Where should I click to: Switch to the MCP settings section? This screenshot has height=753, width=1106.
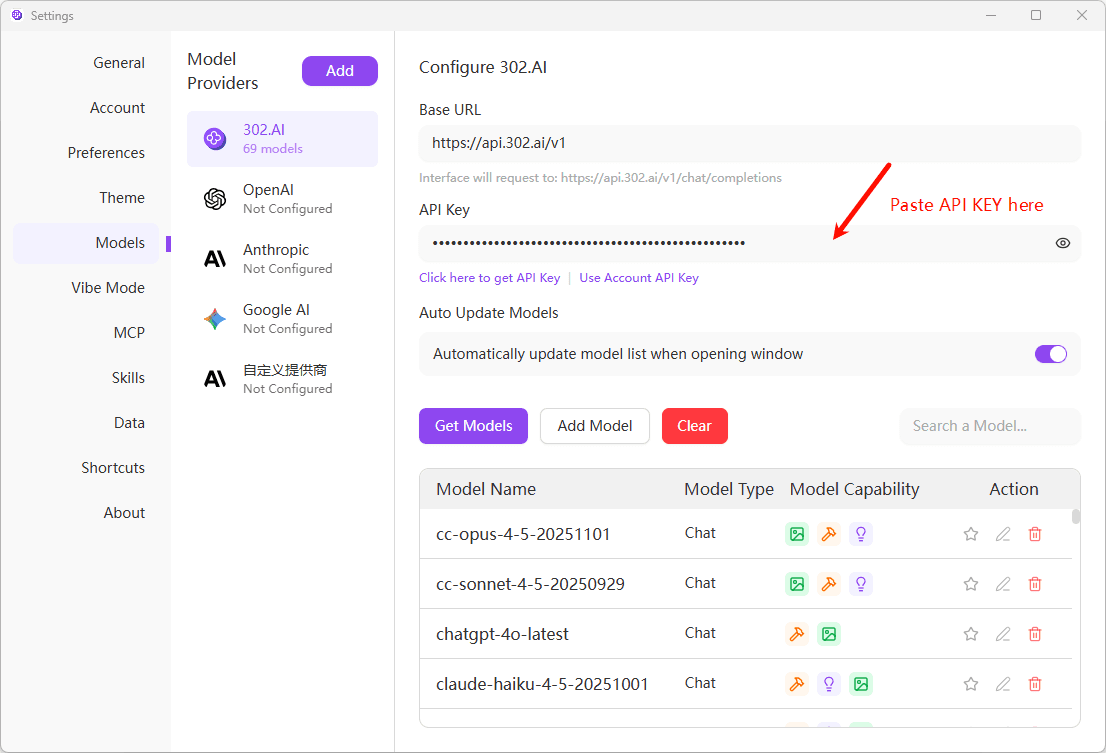click(x=129, y=332)
